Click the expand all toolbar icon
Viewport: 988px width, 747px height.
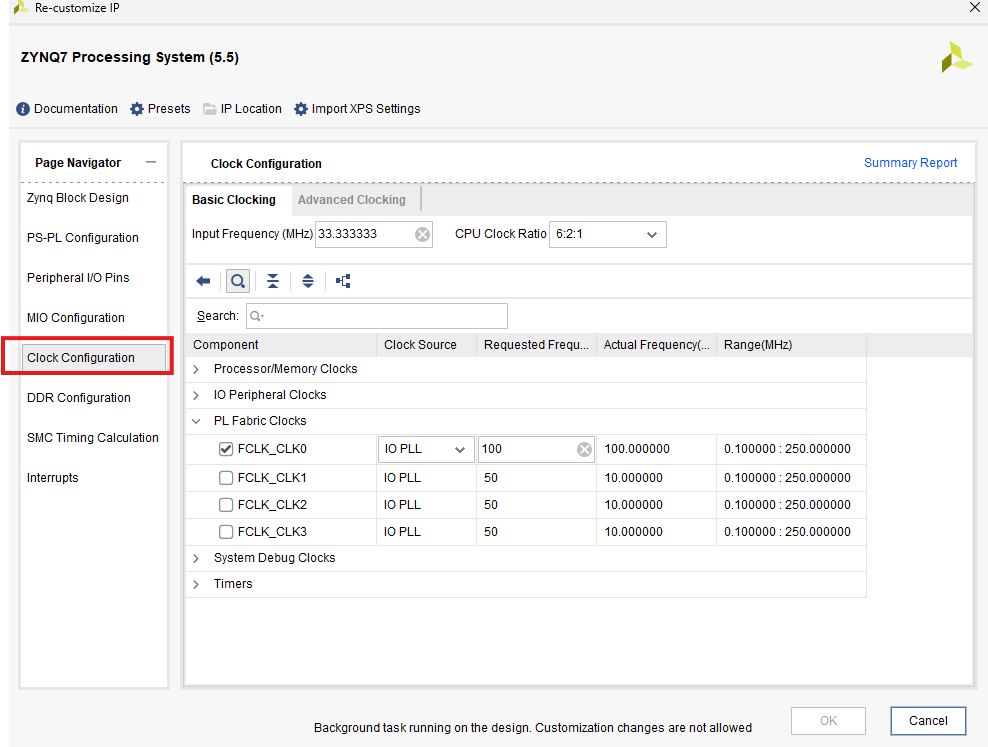coord(307,281)
